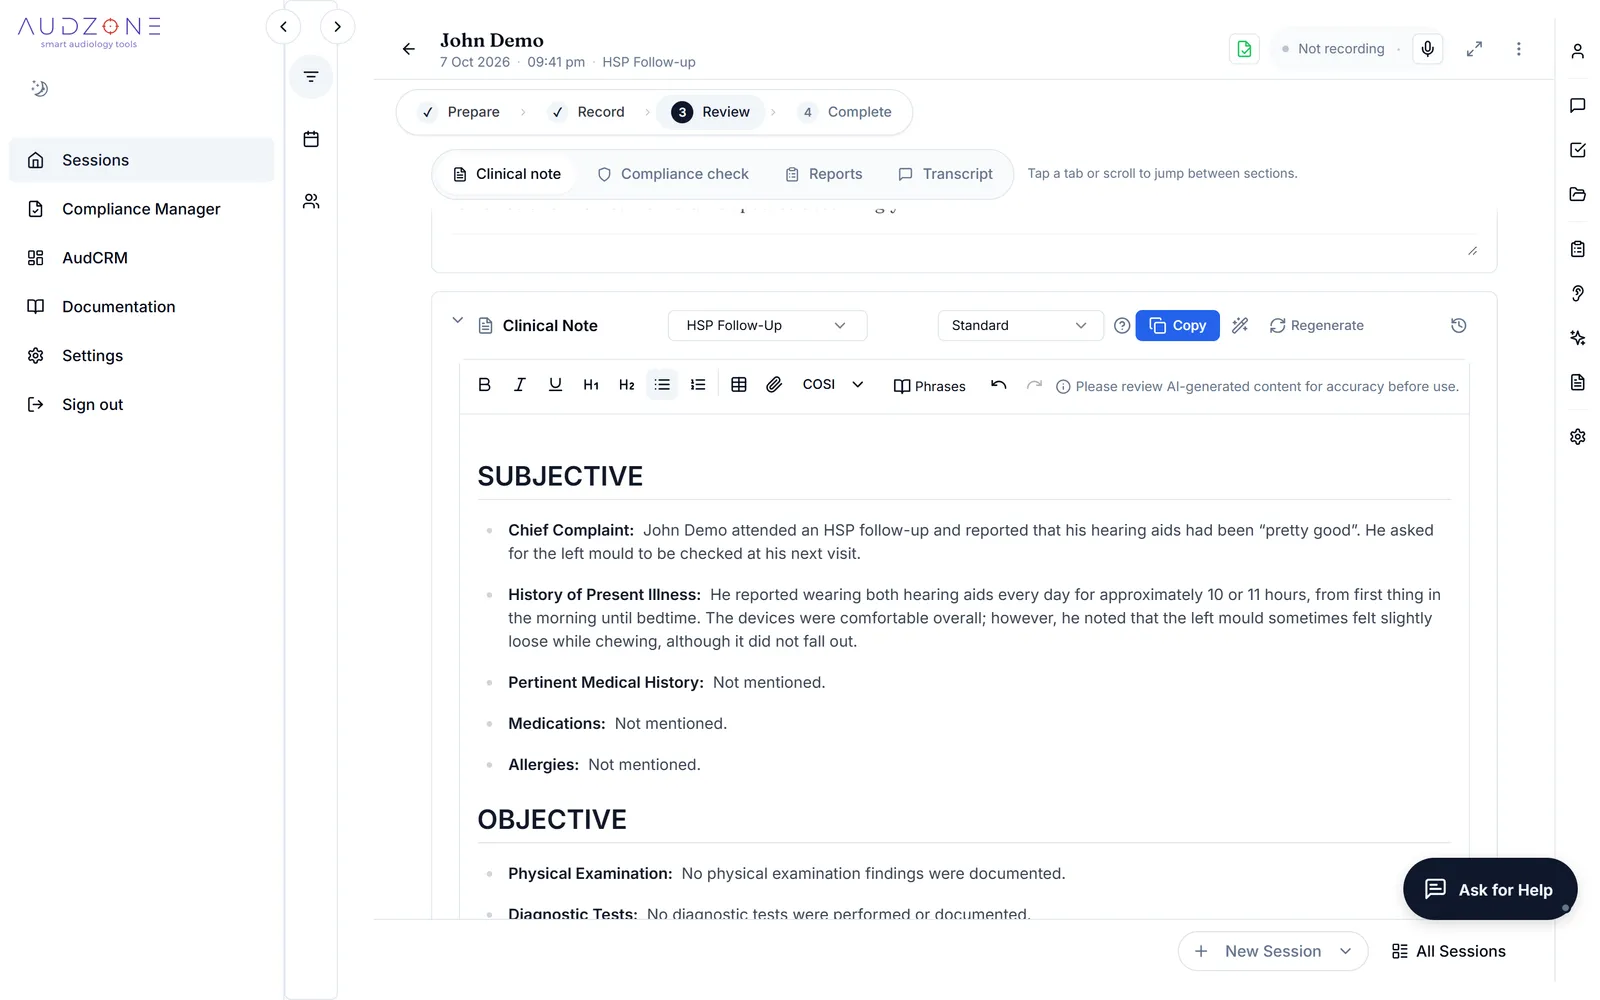The height and width of the screenshot is (1000, 1600).
Task: Click the text area resize handle
Action: (x=1472, y=251)
